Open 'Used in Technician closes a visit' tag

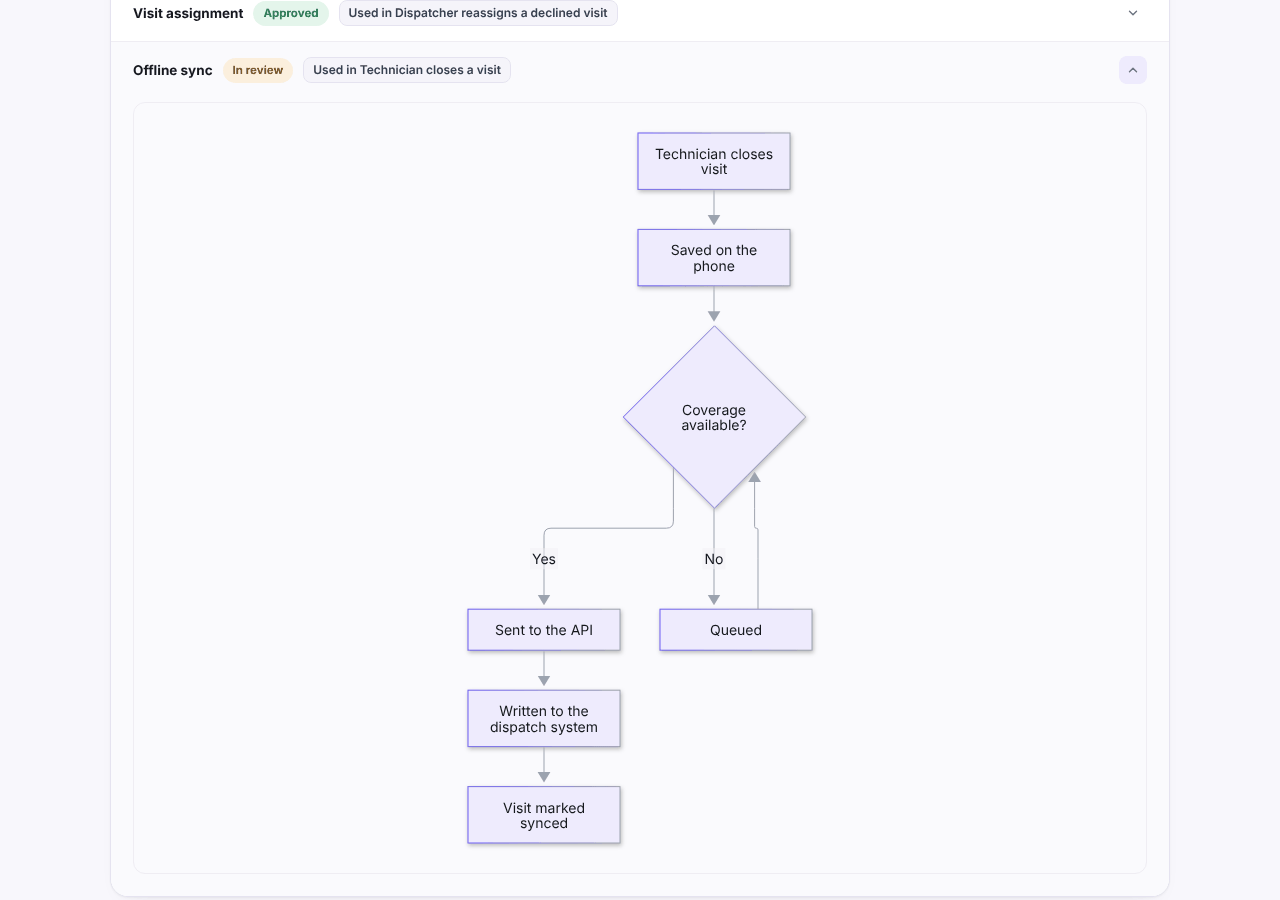[x=407, y=70]
